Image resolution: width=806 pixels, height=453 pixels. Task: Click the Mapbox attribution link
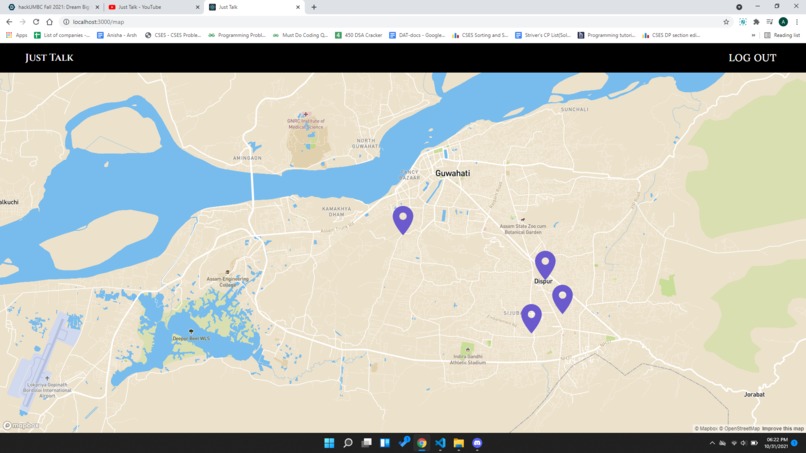tap(706, 428)
